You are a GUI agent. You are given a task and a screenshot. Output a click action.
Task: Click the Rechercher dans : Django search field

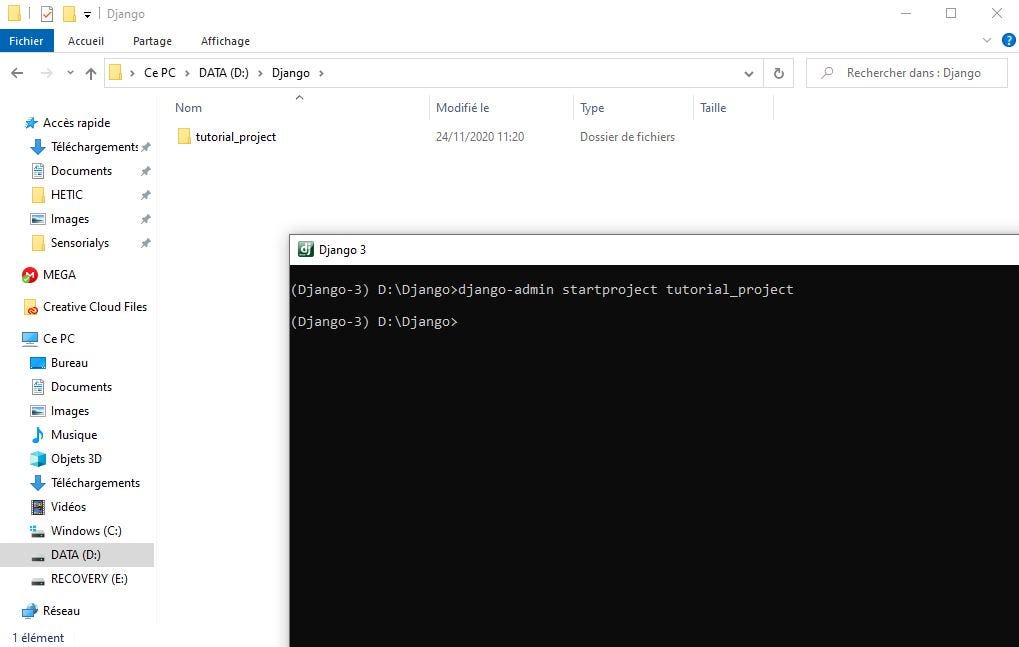907,73
